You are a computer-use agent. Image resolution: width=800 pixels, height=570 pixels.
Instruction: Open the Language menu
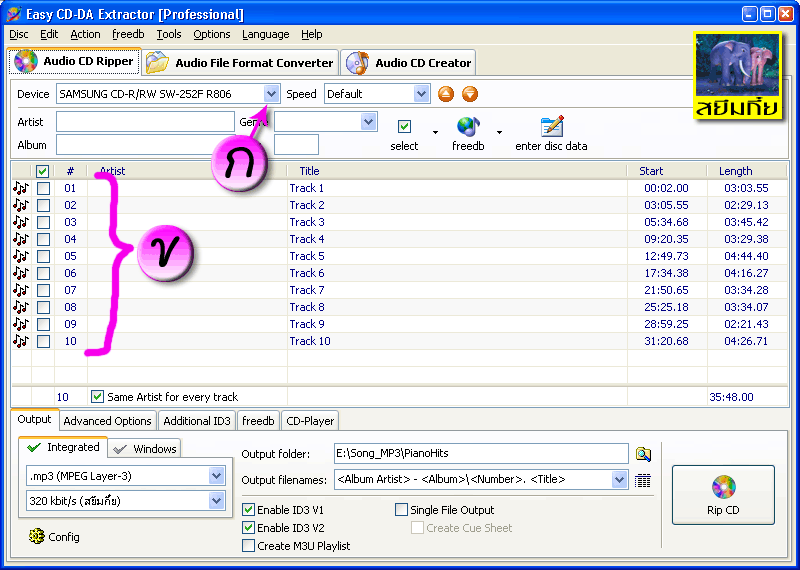pyautogui.click(x=266, y=34)
